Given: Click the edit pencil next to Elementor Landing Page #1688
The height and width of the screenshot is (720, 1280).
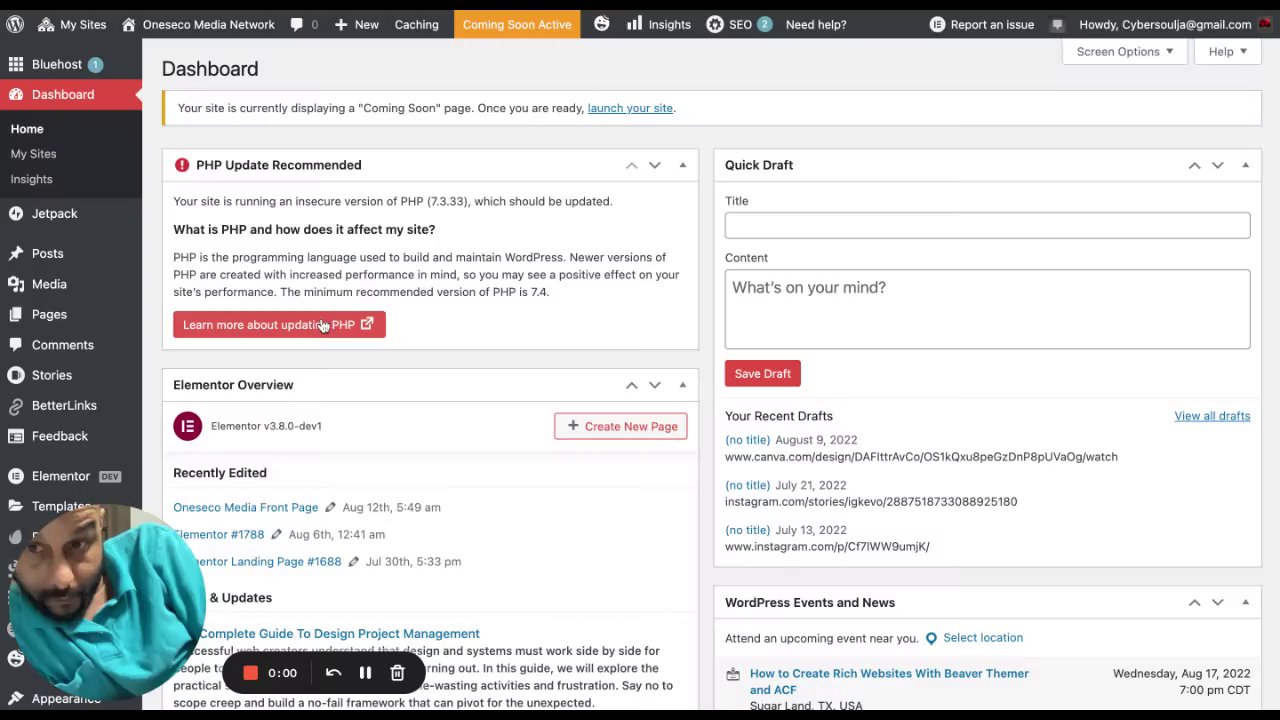Looking at the screenshot, I should tap(353, 561).
